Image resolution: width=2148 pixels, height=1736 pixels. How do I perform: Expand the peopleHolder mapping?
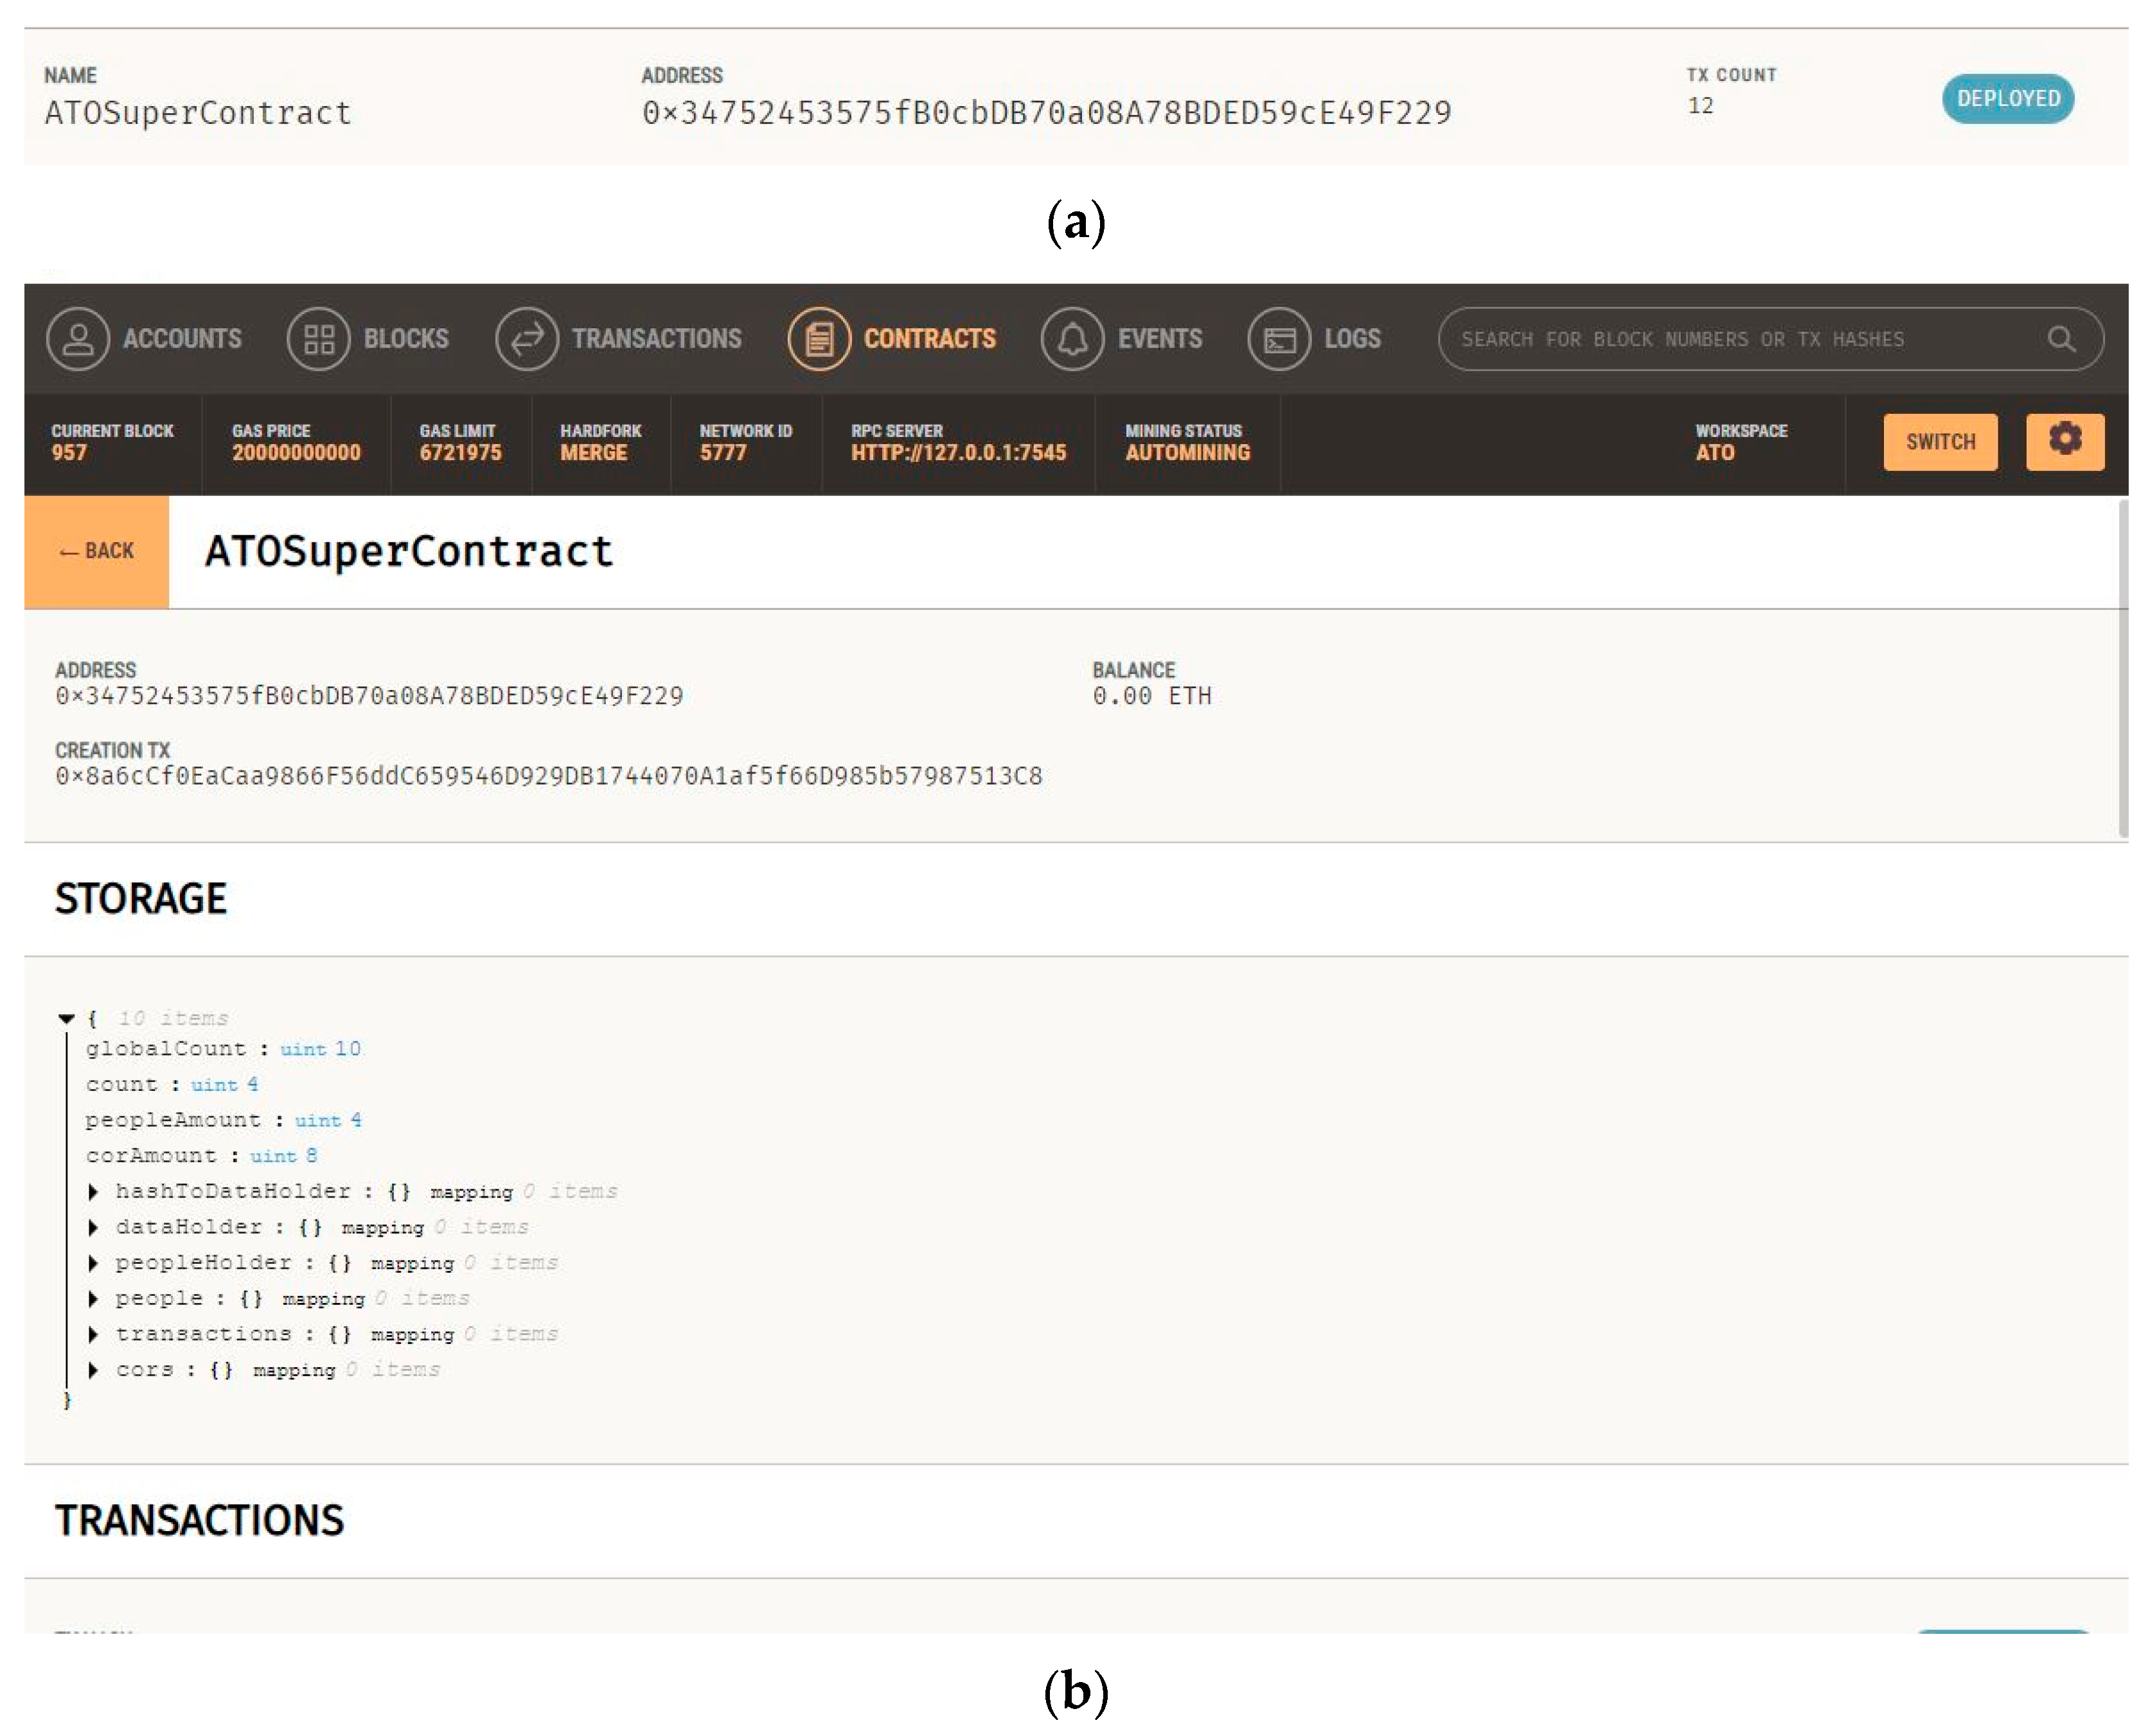[93, 1263]
